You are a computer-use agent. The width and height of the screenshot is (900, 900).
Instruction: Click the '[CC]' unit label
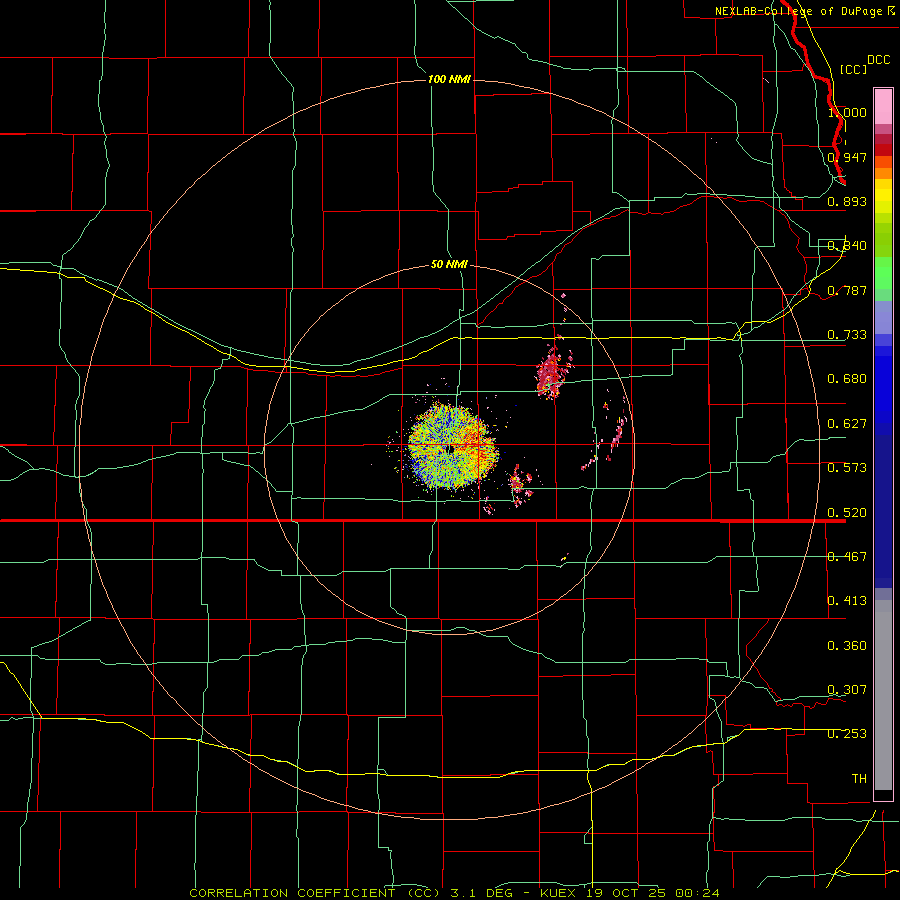pos(853,69)
